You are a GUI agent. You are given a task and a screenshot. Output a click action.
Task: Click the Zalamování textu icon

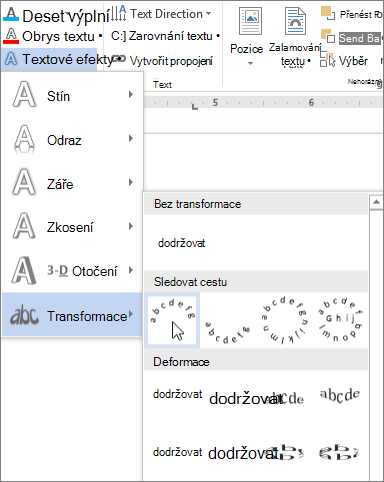click(295, 21)
